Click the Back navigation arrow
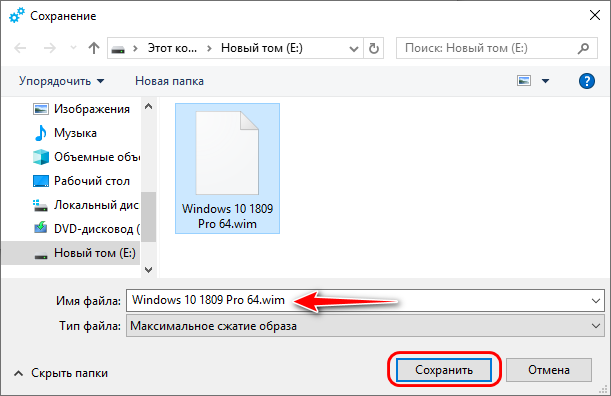611x396 pixels. [20, 48]
